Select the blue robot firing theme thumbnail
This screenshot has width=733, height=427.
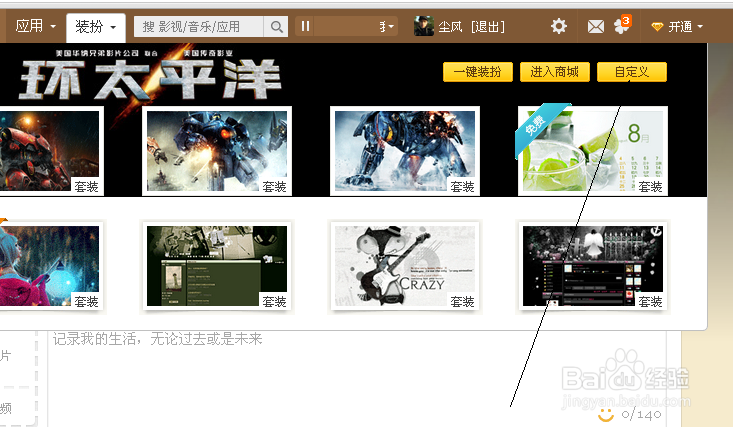217,151
